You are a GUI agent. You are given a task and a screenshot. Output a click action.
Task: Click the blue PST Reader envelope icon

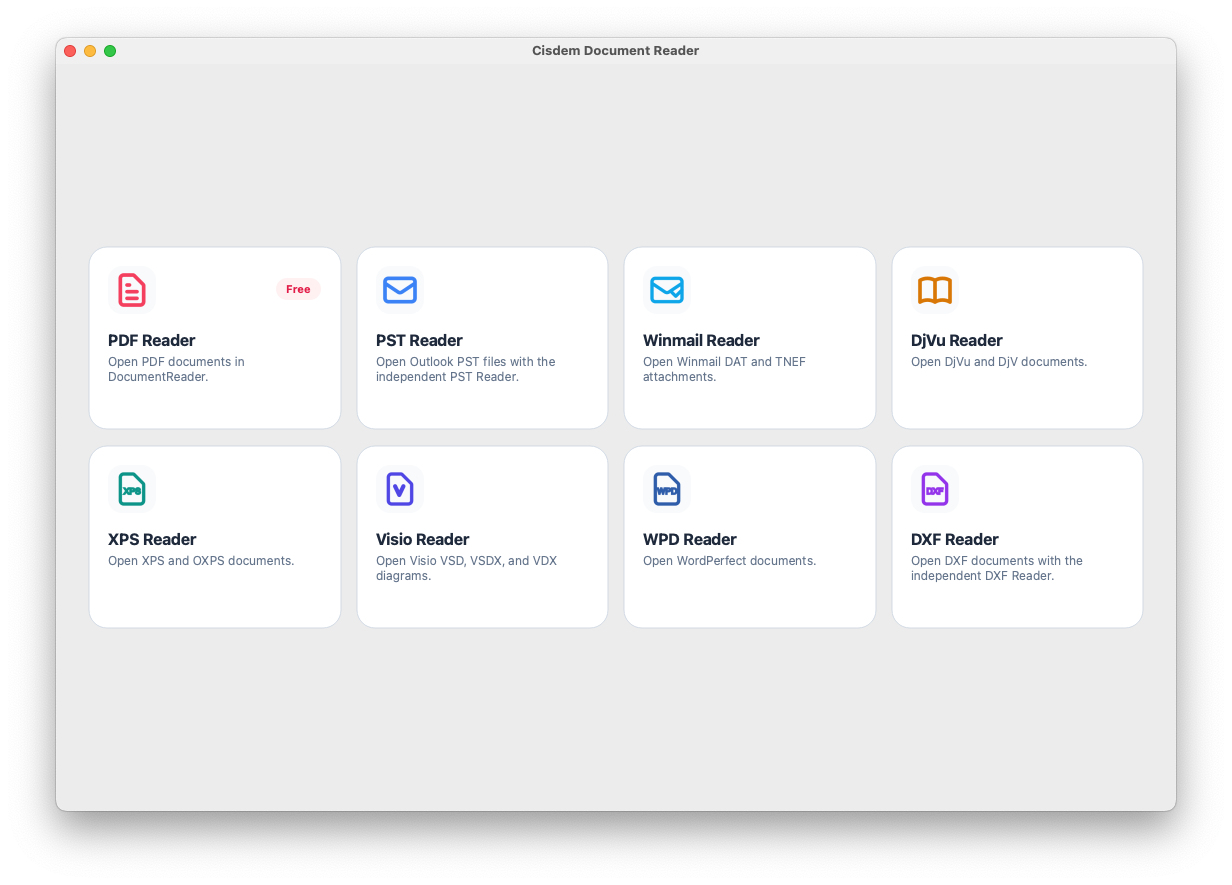pyautogui.click(x=400, y=290)
